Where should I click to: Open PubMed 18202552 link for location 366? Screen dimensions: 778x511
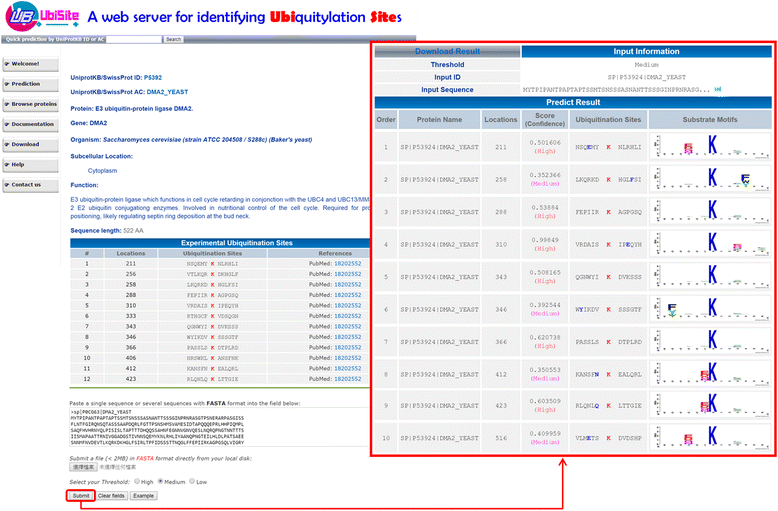coord(347,347)
